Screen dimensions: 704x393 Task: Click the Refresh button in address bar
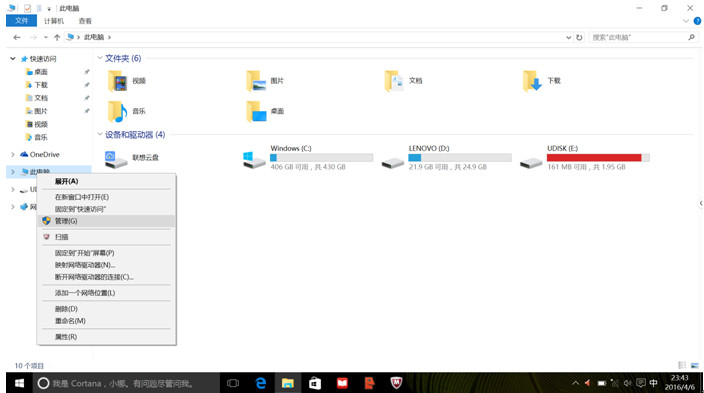click(579, 37)
